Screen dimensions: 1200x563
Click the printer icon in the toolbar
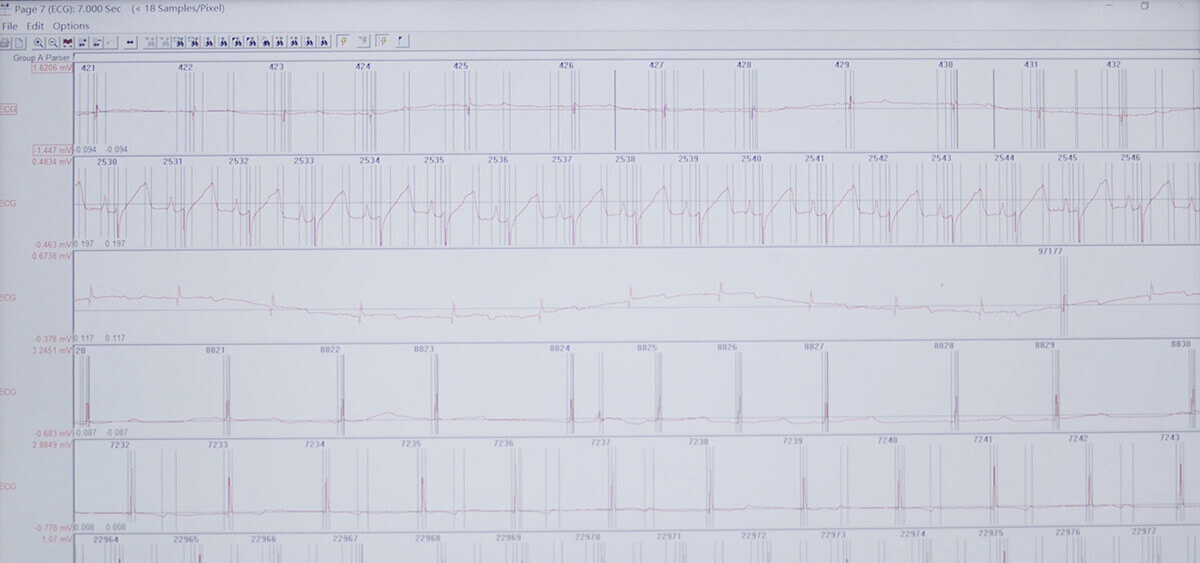[6, 43]
